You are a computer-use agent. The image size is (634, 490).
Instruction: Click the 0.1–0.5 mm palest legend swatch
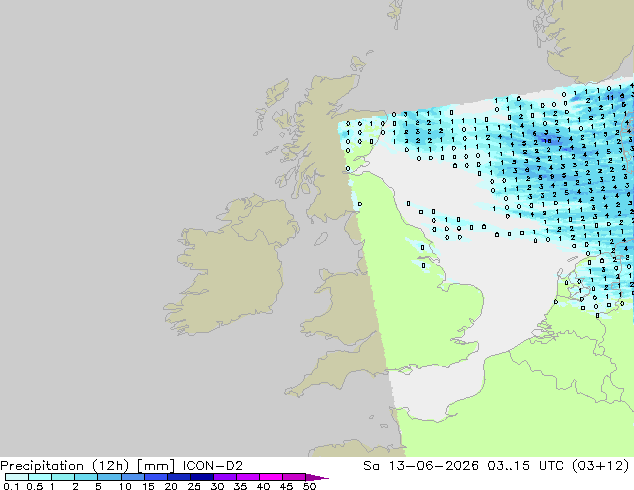17,477
